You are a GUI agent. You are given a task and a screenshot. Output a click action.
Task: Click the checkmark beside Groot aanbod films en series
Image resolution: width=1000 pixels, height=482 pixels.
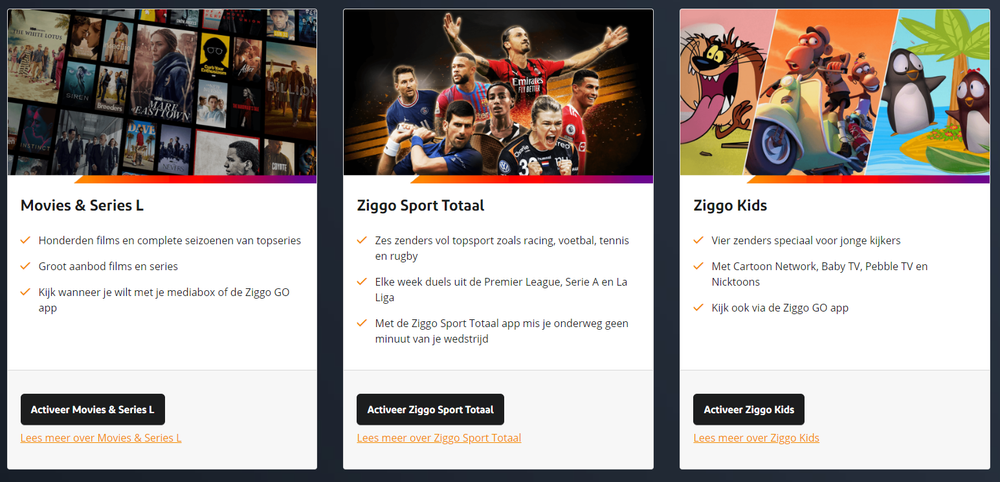(x=26, y=266)
